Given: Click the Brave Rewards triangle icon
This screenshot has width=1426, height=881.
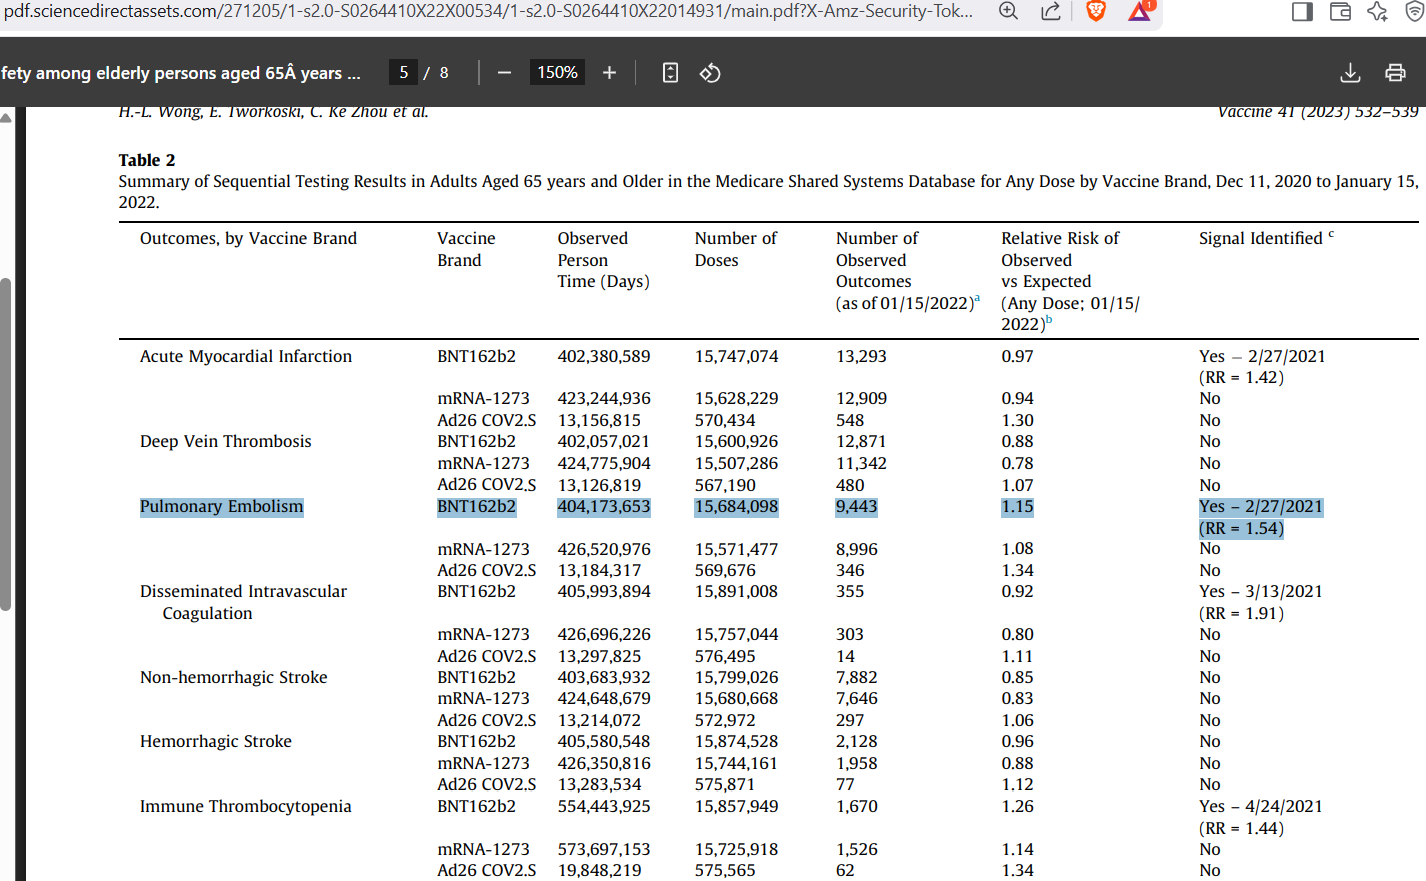Looking at the screenshot, I should (1140, 11).
